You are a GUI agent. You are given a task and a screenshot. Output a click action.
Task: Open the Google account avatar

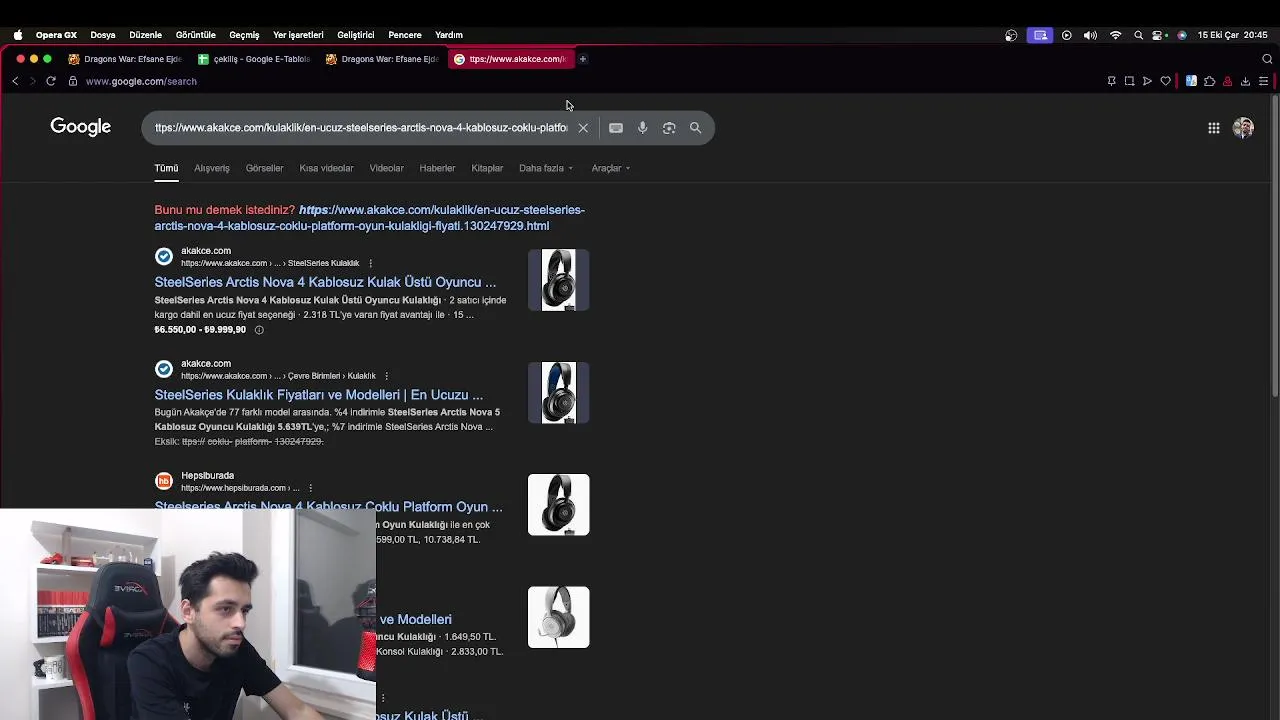click(1243, 128)
